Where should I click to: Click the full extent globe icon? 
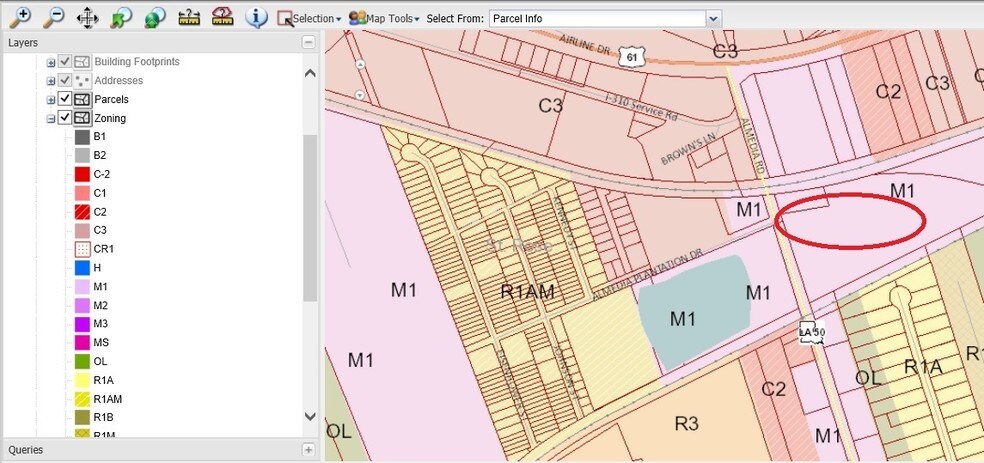[155, 17]
